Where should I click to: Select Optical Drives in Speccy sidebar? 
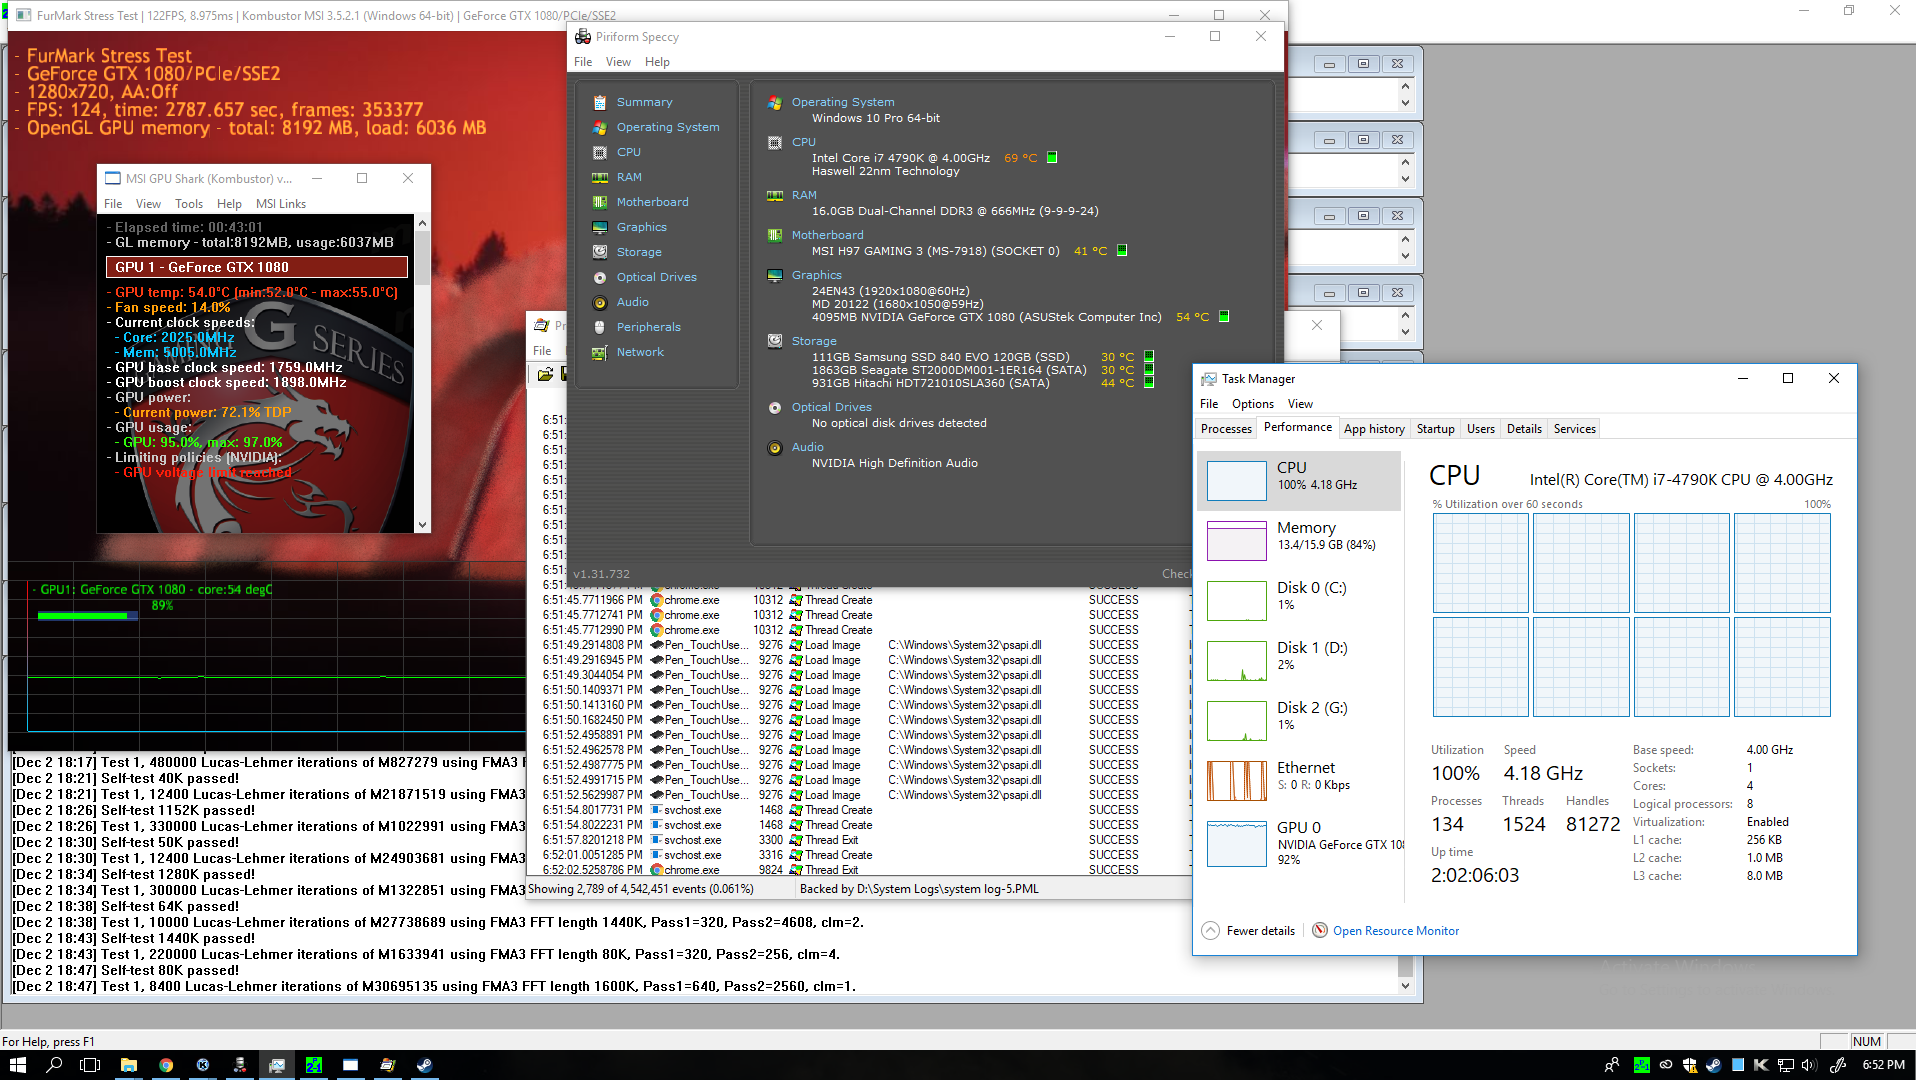point(656,277)
